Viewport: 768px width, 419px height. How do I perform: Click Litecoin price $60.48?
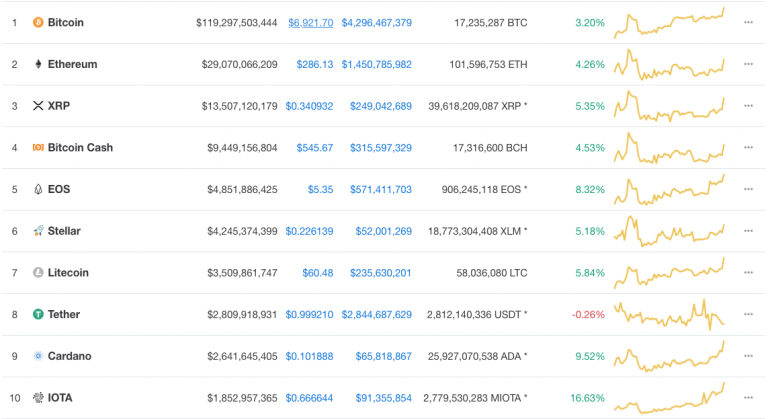click(318, 272)
